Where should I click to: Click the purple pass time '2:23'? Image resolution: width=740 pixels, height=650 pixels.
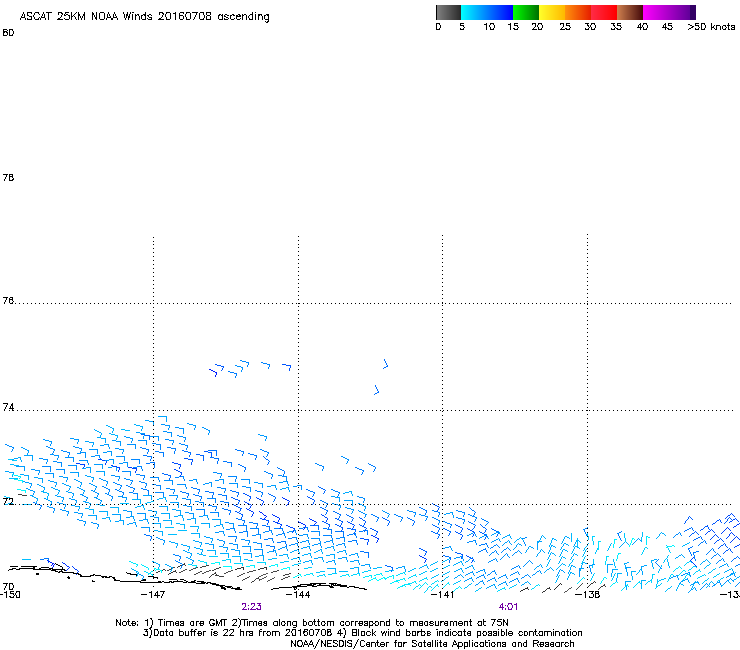tap(252, 607)
